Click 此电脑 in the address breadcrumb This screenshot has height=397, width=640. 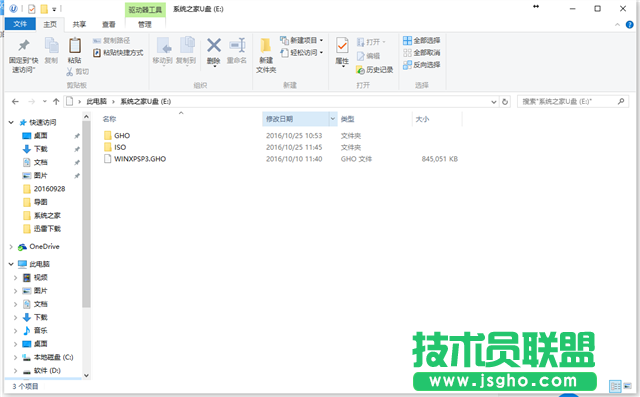[96, 102]
